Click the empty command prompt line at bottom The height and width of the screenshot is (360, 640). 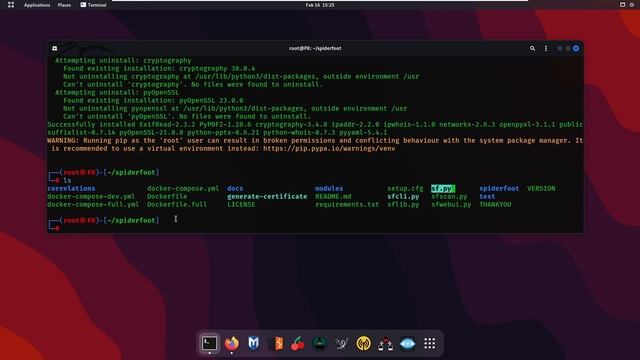(x=315, y=228)
